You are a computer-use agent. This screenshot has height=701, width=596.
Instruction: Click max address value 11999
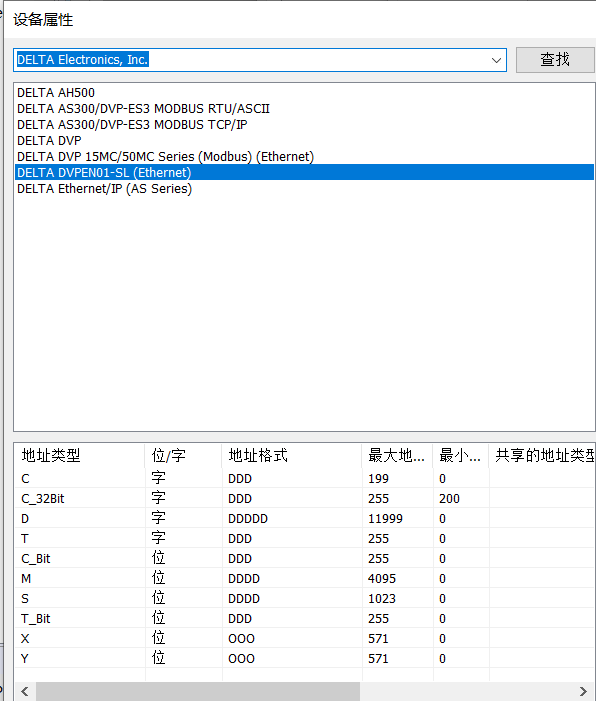(x=385, y=519)
